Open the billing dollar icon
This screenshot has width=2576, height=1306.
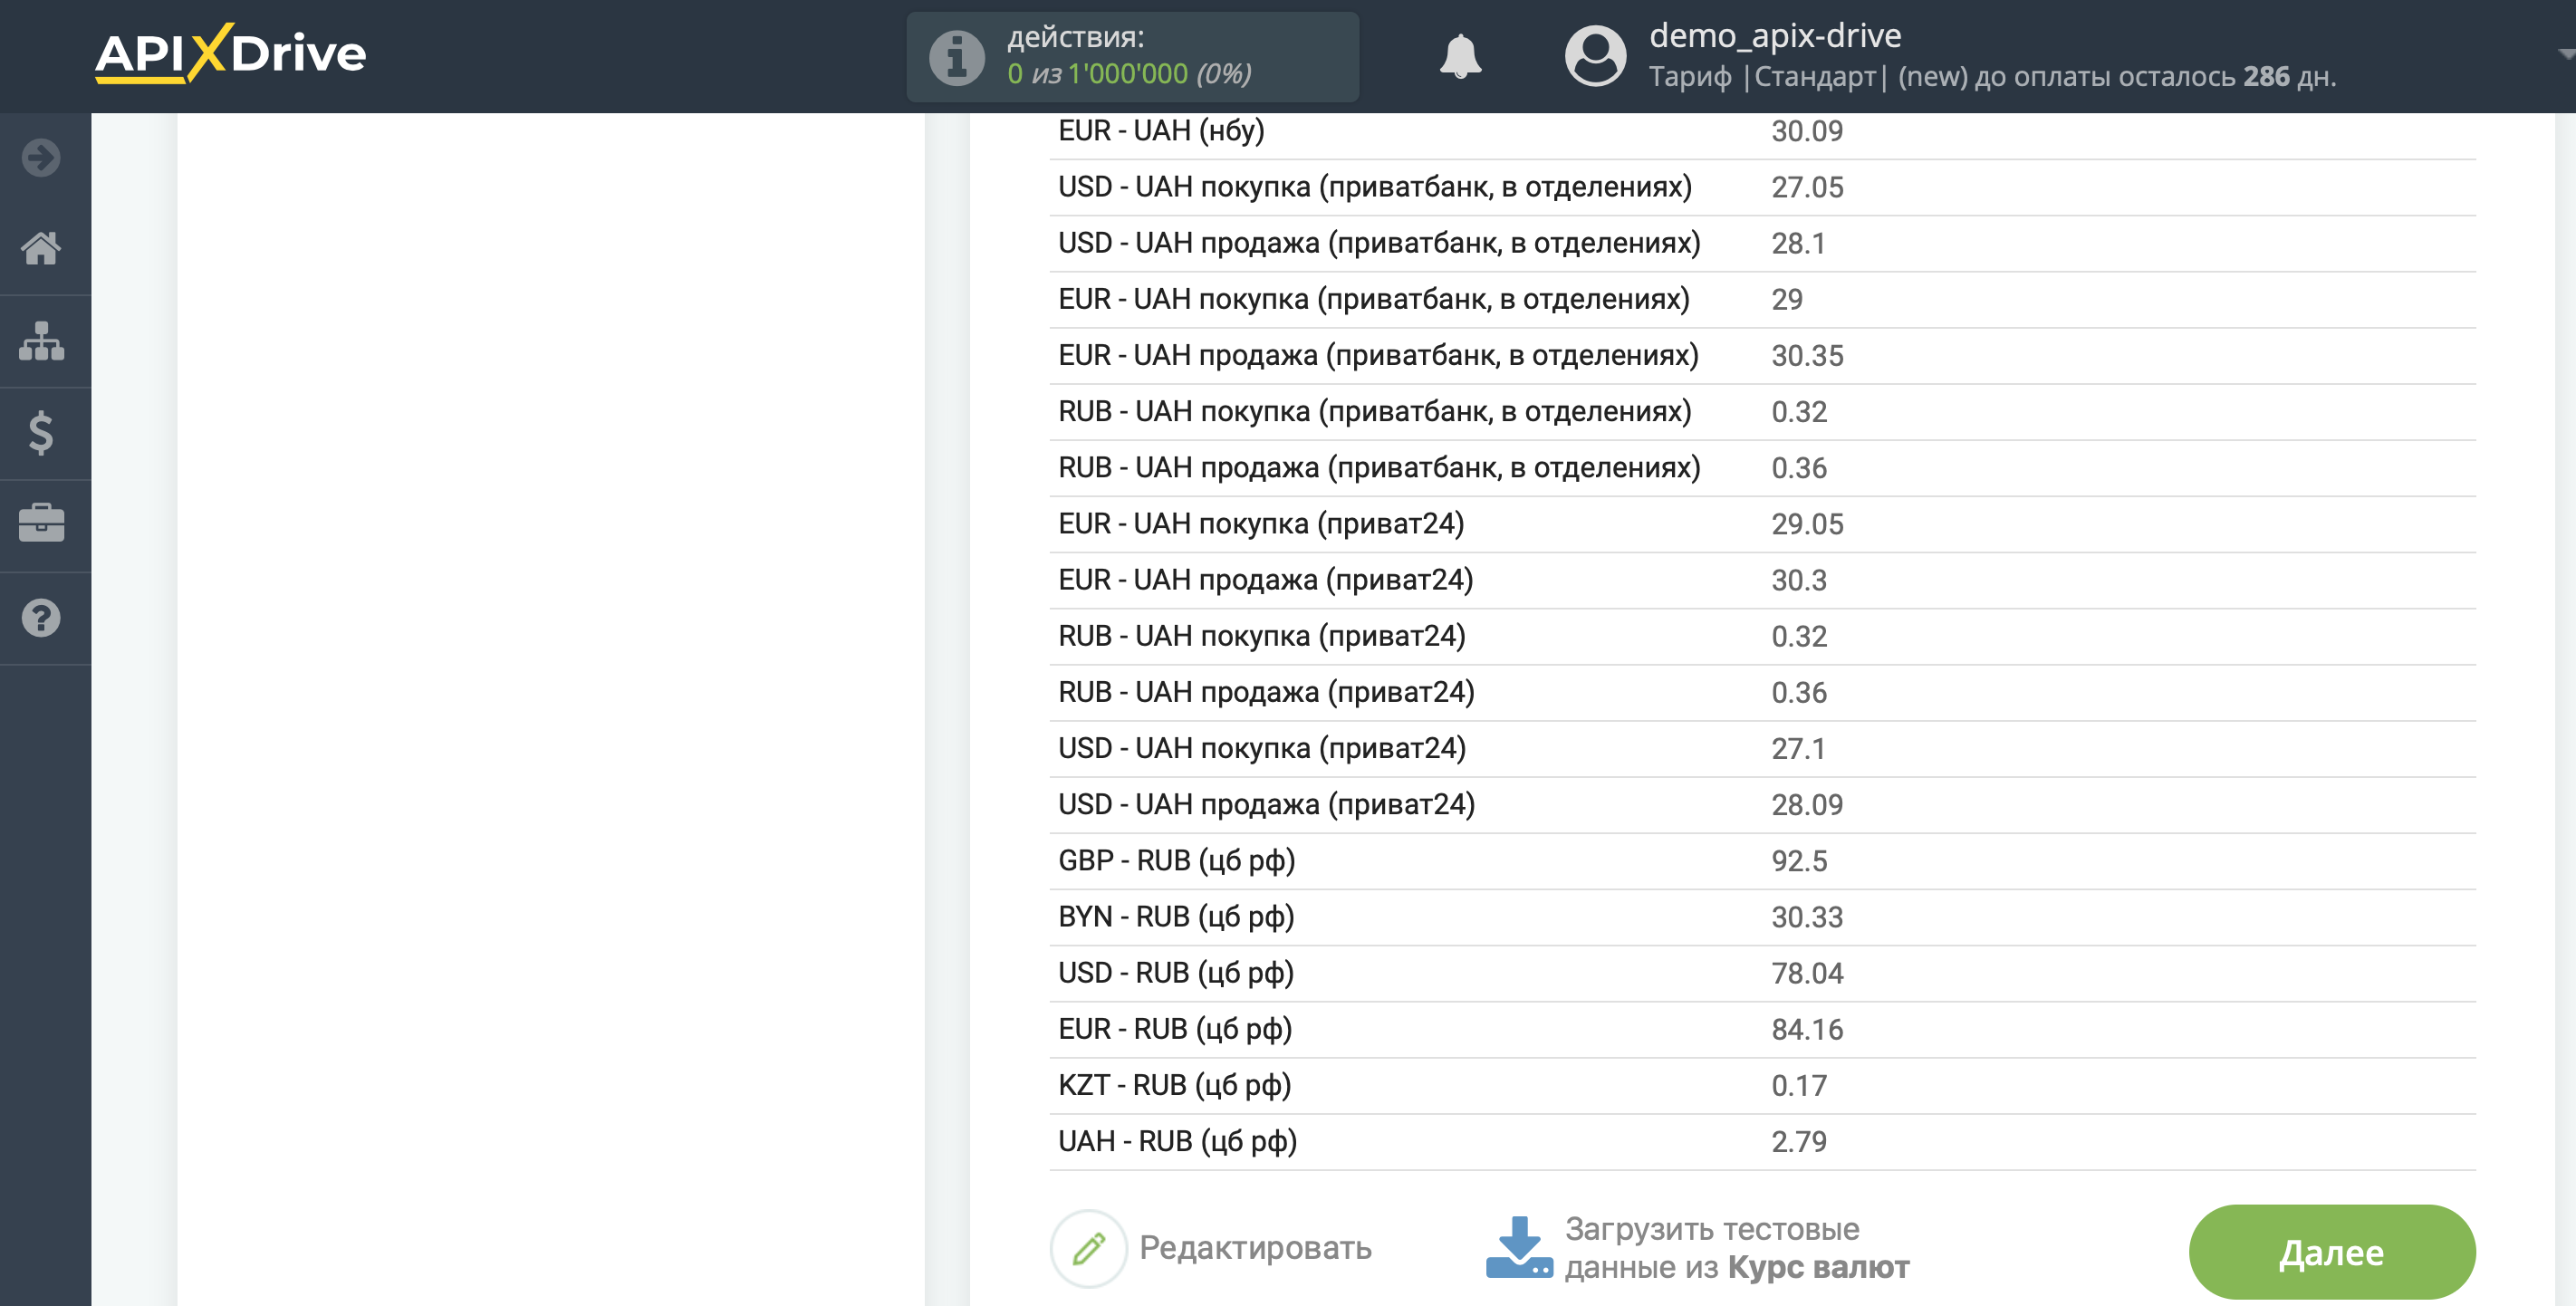point(41,433)
